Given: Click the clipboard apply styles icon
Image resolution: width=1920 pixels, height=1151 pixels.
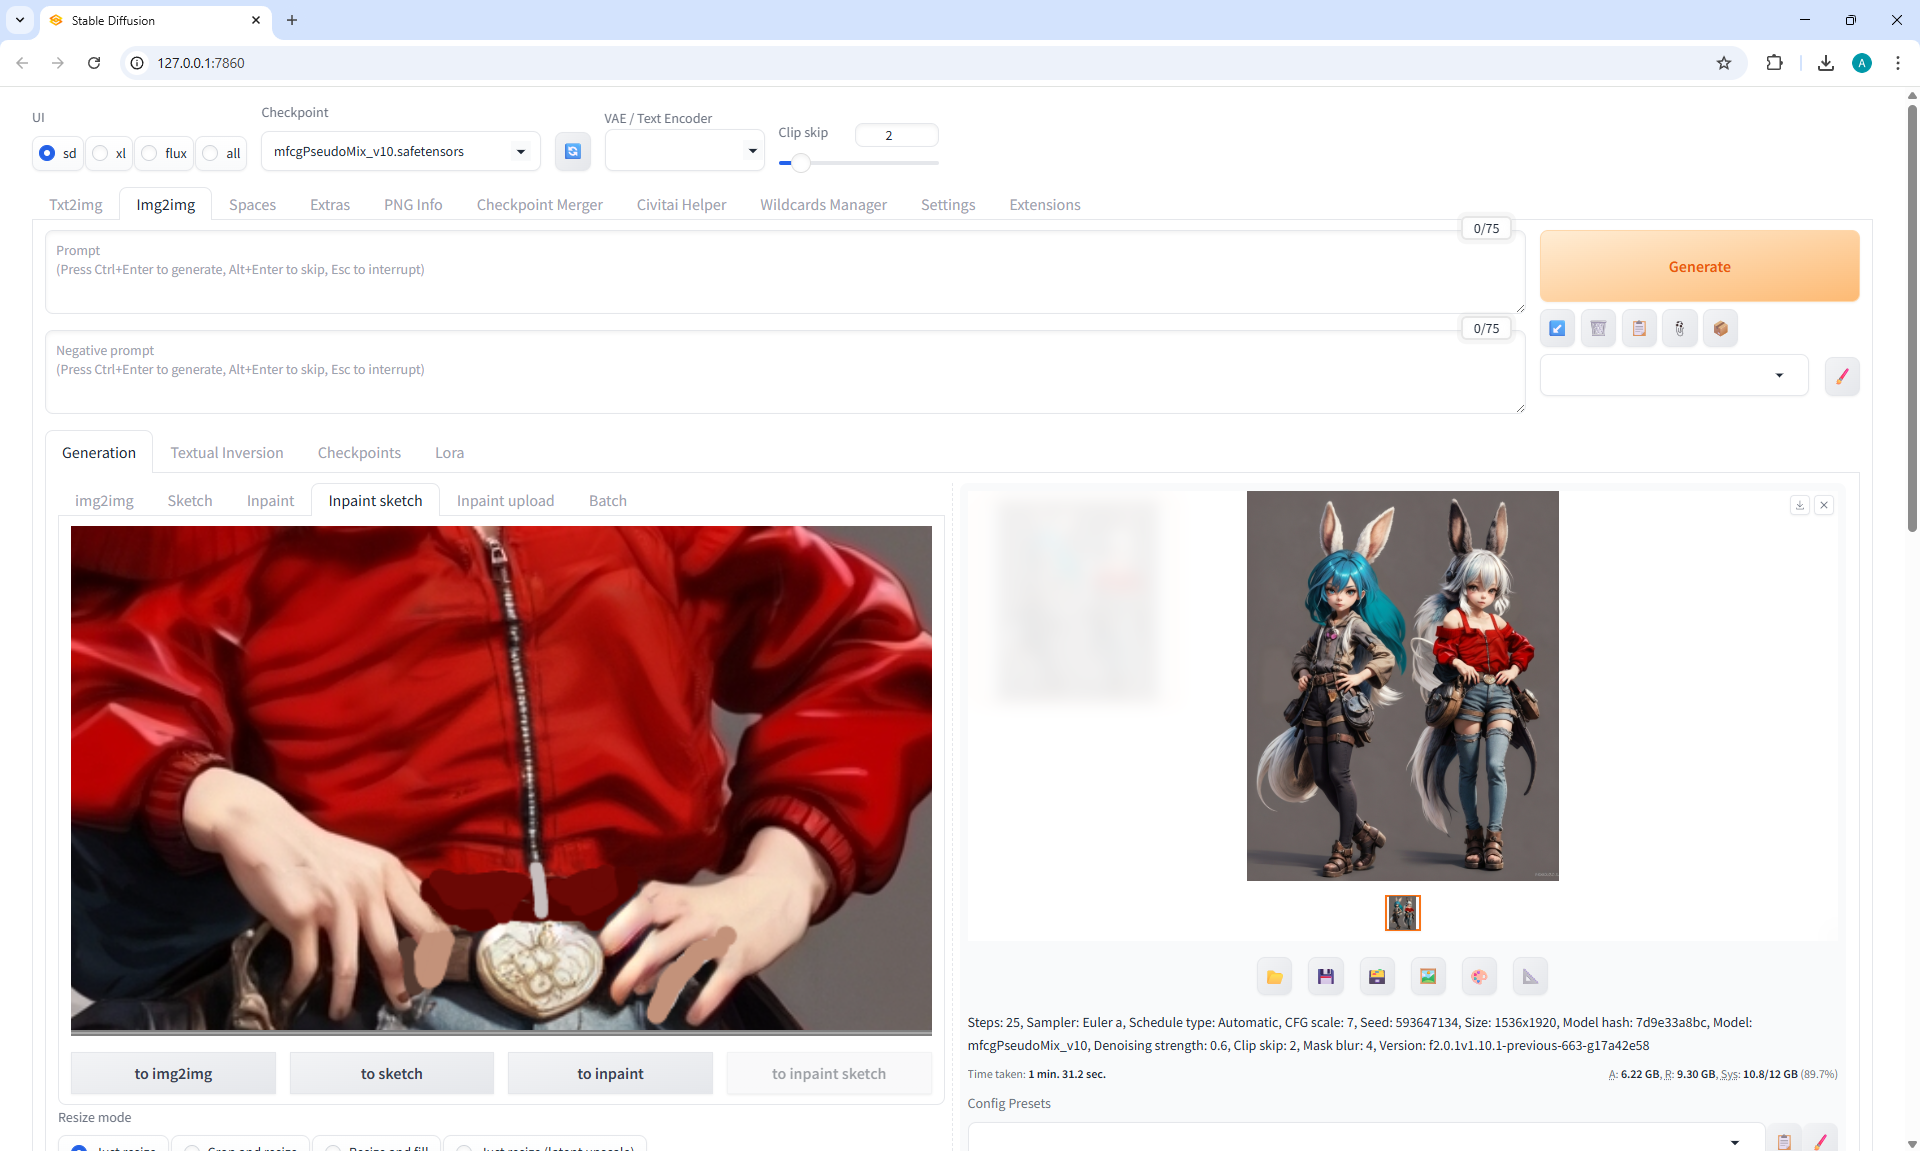Looking at the screenshot, I should [x=1639, y=328].
